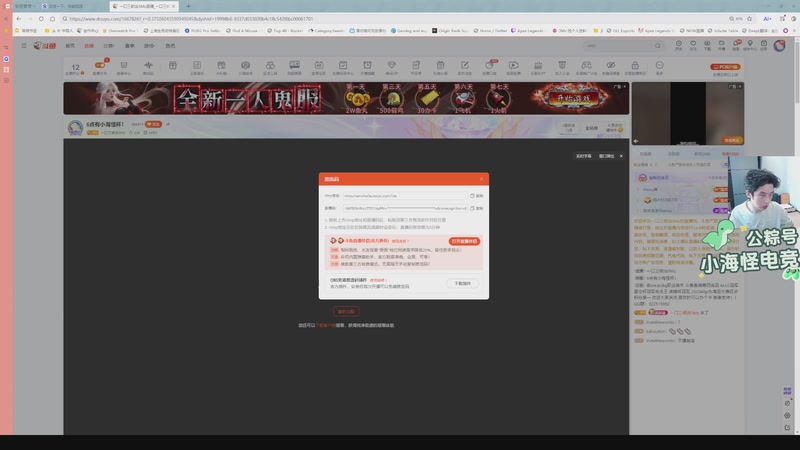Toggle 实时字幕 live captions on the player
The image size is (800, 450).
[584, 156]
